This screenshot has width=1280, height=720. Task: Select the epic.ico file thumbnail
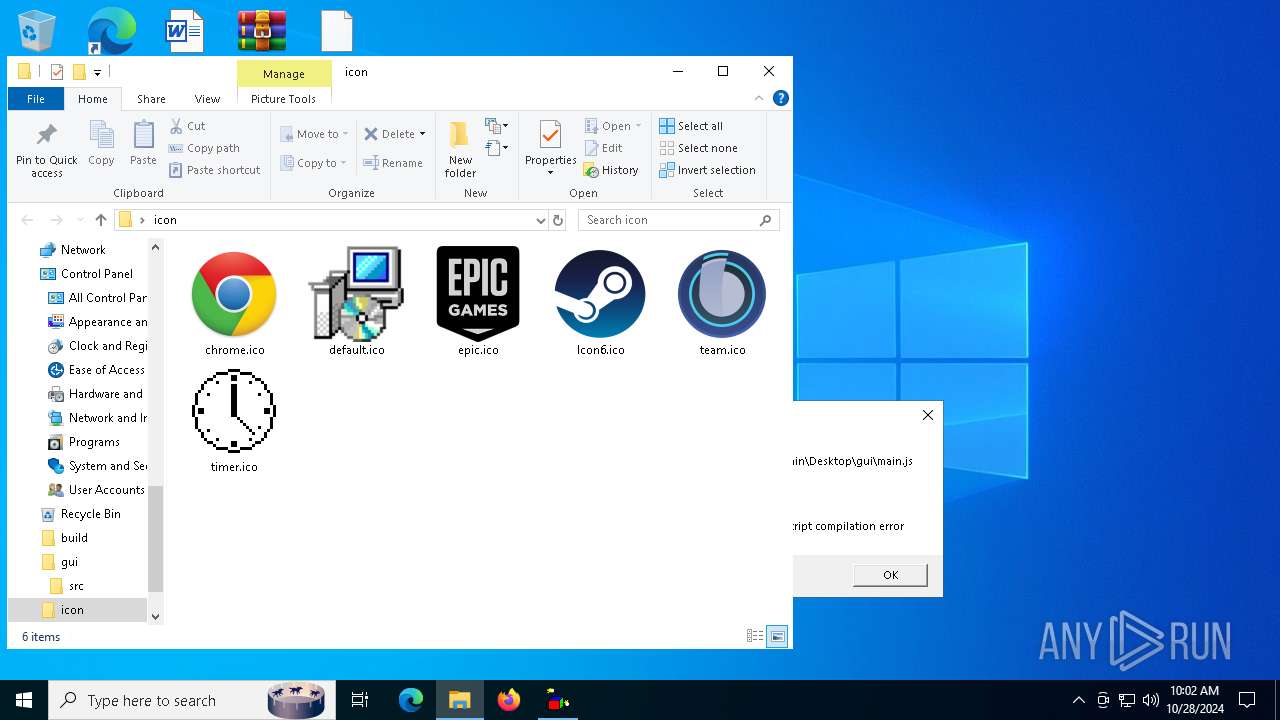tap(478, 301)
